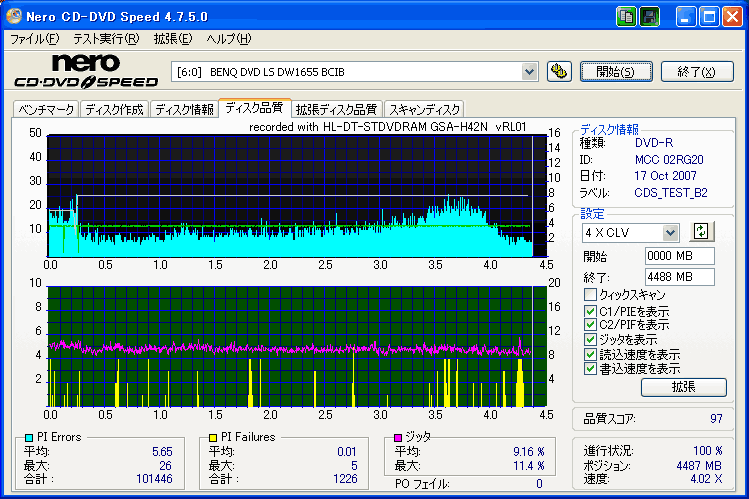Click jitter average 9.16 %
This screenshot has width=749, height=499.
click(529, 451)
